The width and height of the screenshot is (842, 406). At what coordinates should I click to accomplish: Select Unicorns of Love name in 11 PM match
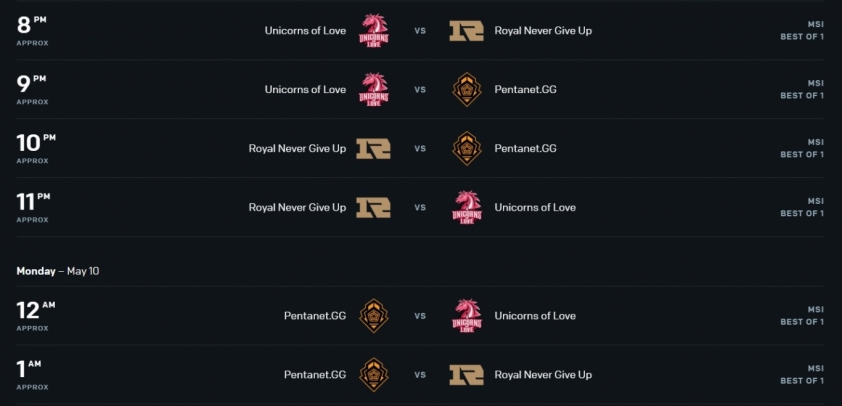535,207
